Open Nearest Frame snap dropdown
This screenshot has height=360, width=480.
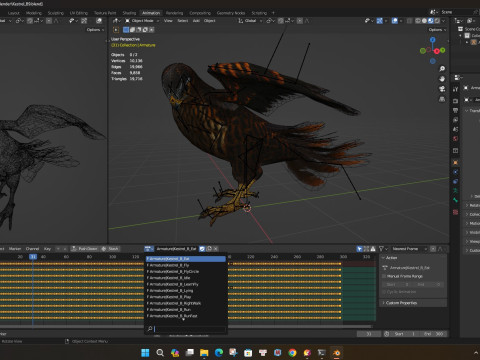pyautogui.click(x=409, y=249)
